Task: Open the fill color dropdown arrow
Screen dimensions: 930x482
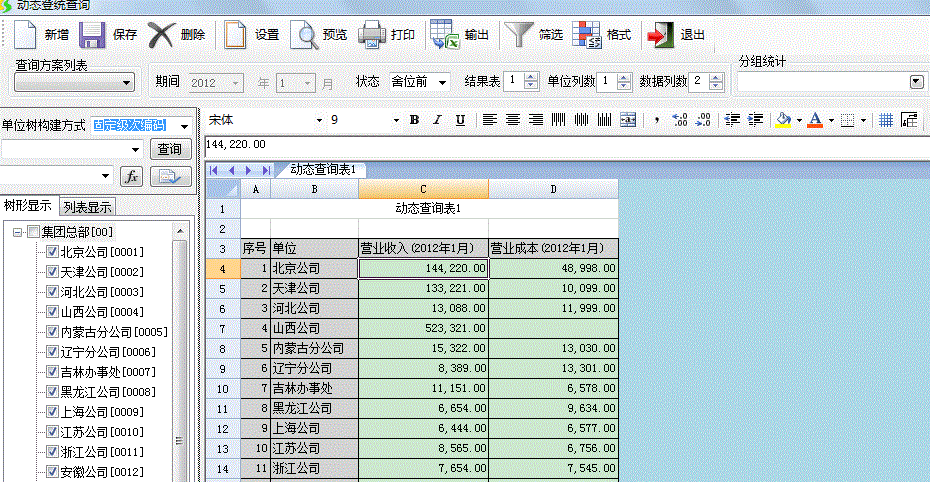Action: point(799,121)
